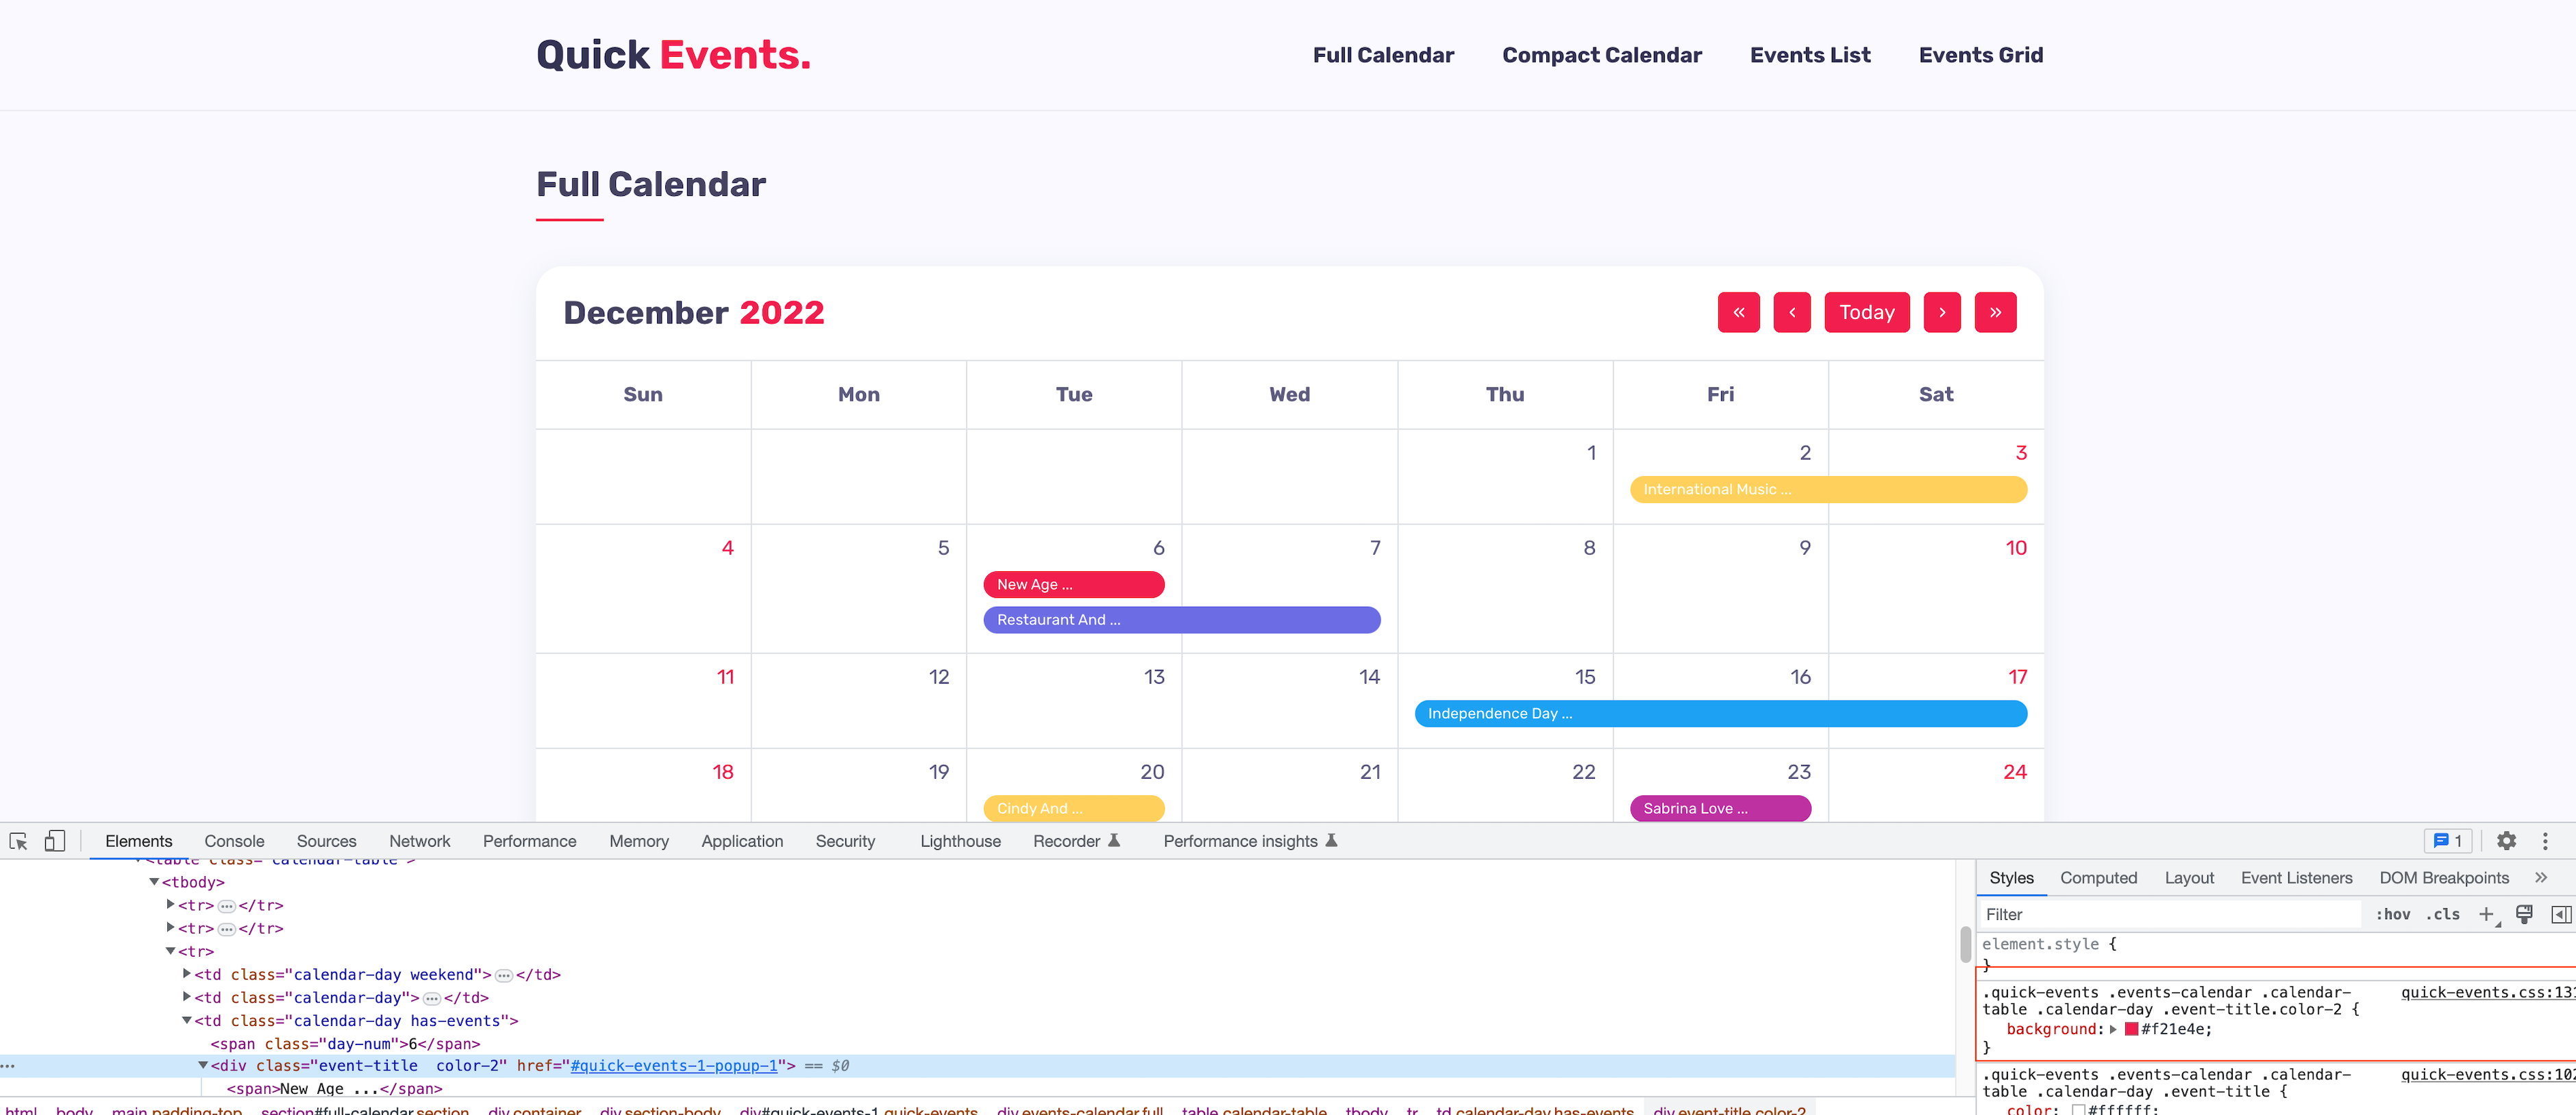Activate the inspect element picker icon
Image resolution: width=2576 pixels, height=1115 pixels.
pyautogui.click(x=18, y=841)
